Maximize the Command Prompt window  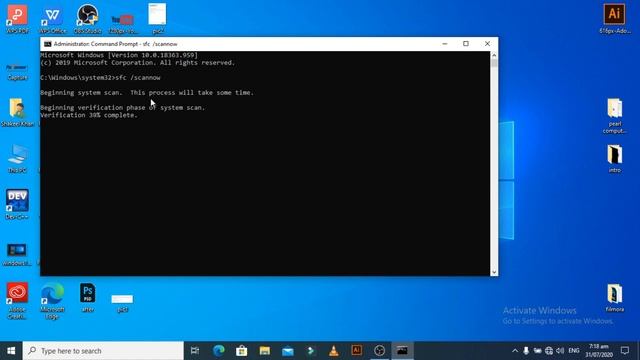[x=466, y=44]
